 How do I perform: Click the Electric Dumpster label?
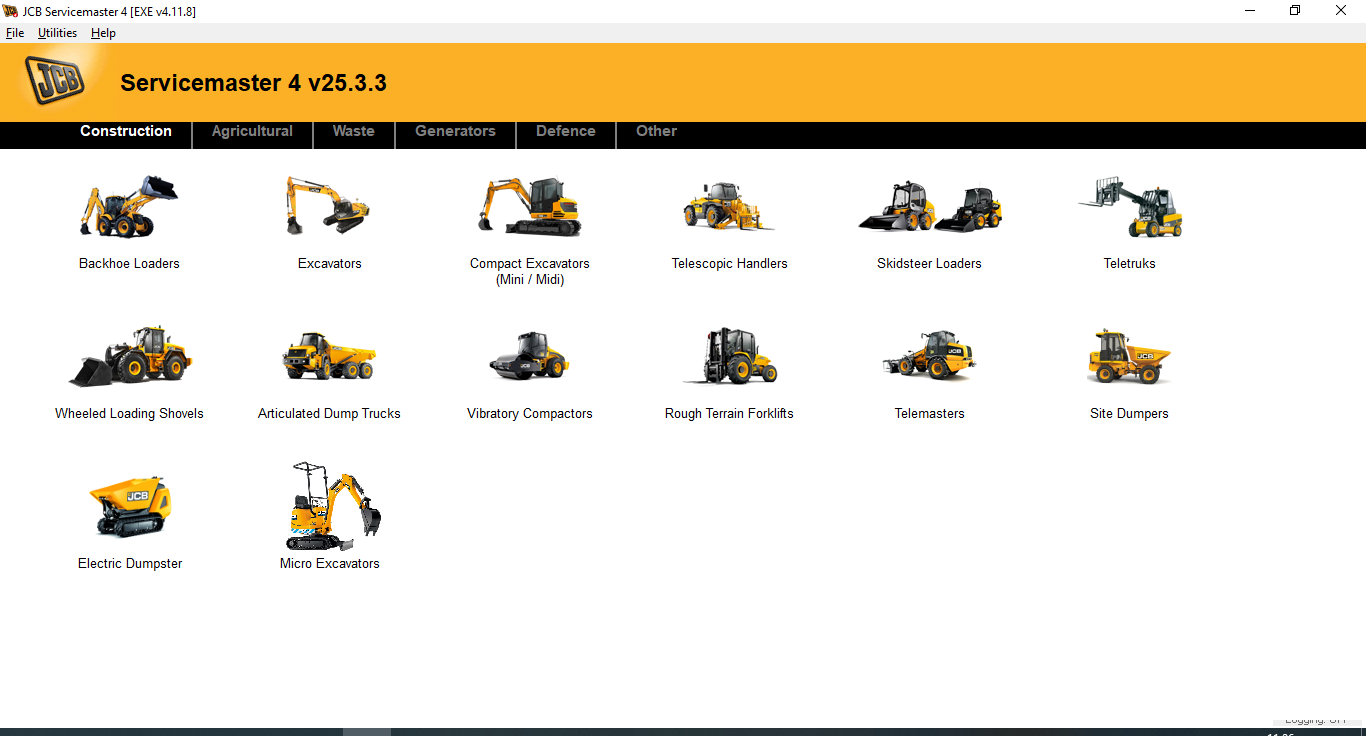tap(130, 564)
